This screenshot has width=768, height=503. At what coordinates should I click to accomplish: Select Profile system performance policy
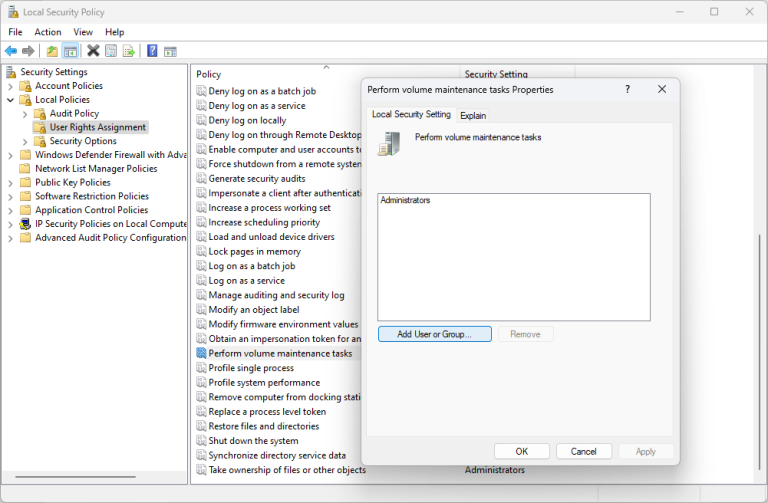pyautogui.click(x=264, y=383)
